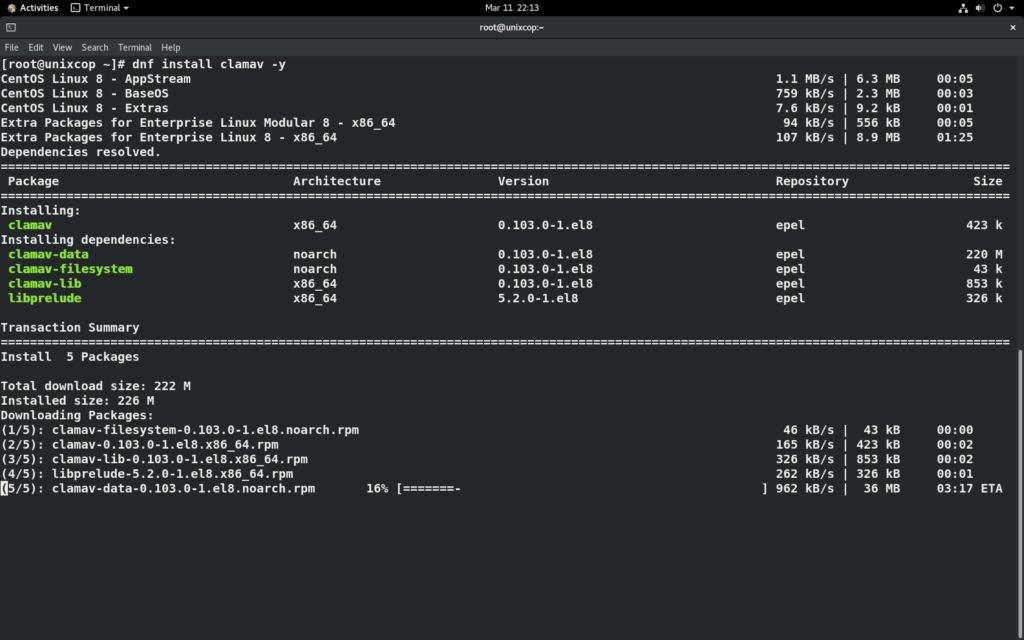The height and width of the screenshot is (640, 1024).
Task: Click the 'Size' column header
Action: [987, 182]
